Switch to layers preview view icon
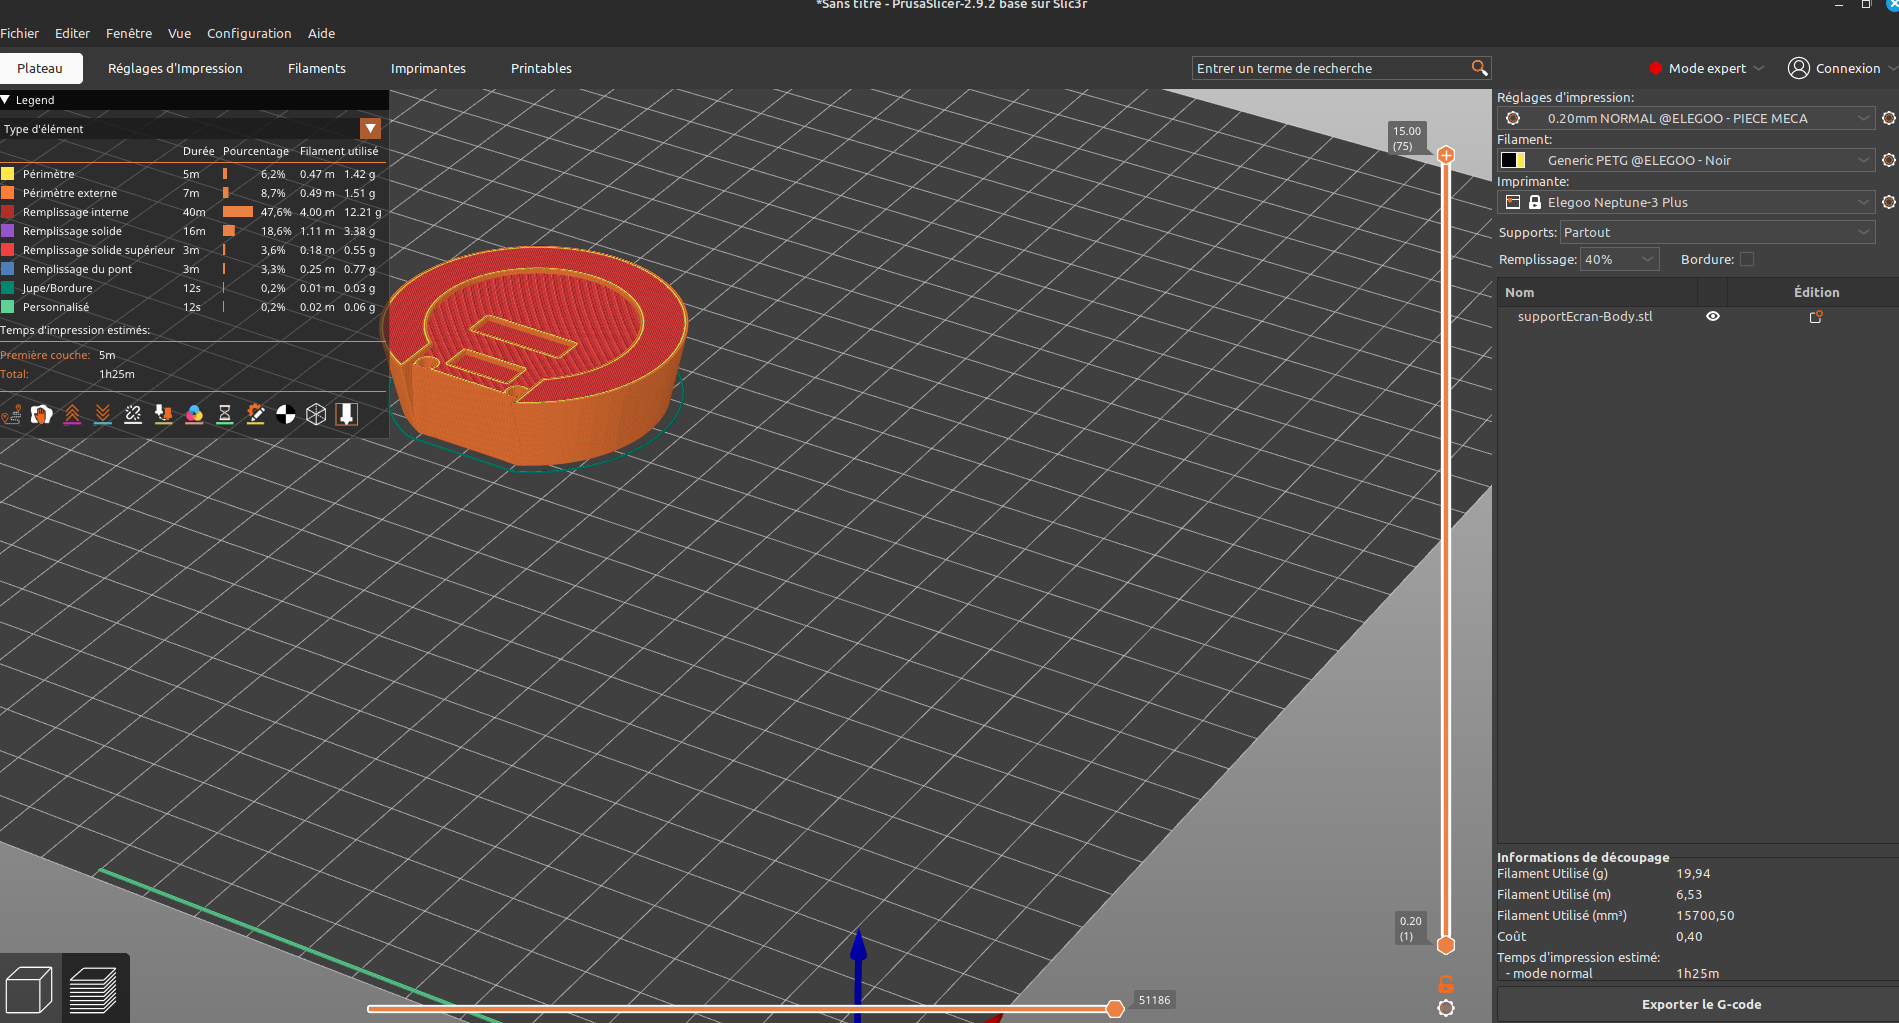The image size is (1899, 1023). [94, 990]
